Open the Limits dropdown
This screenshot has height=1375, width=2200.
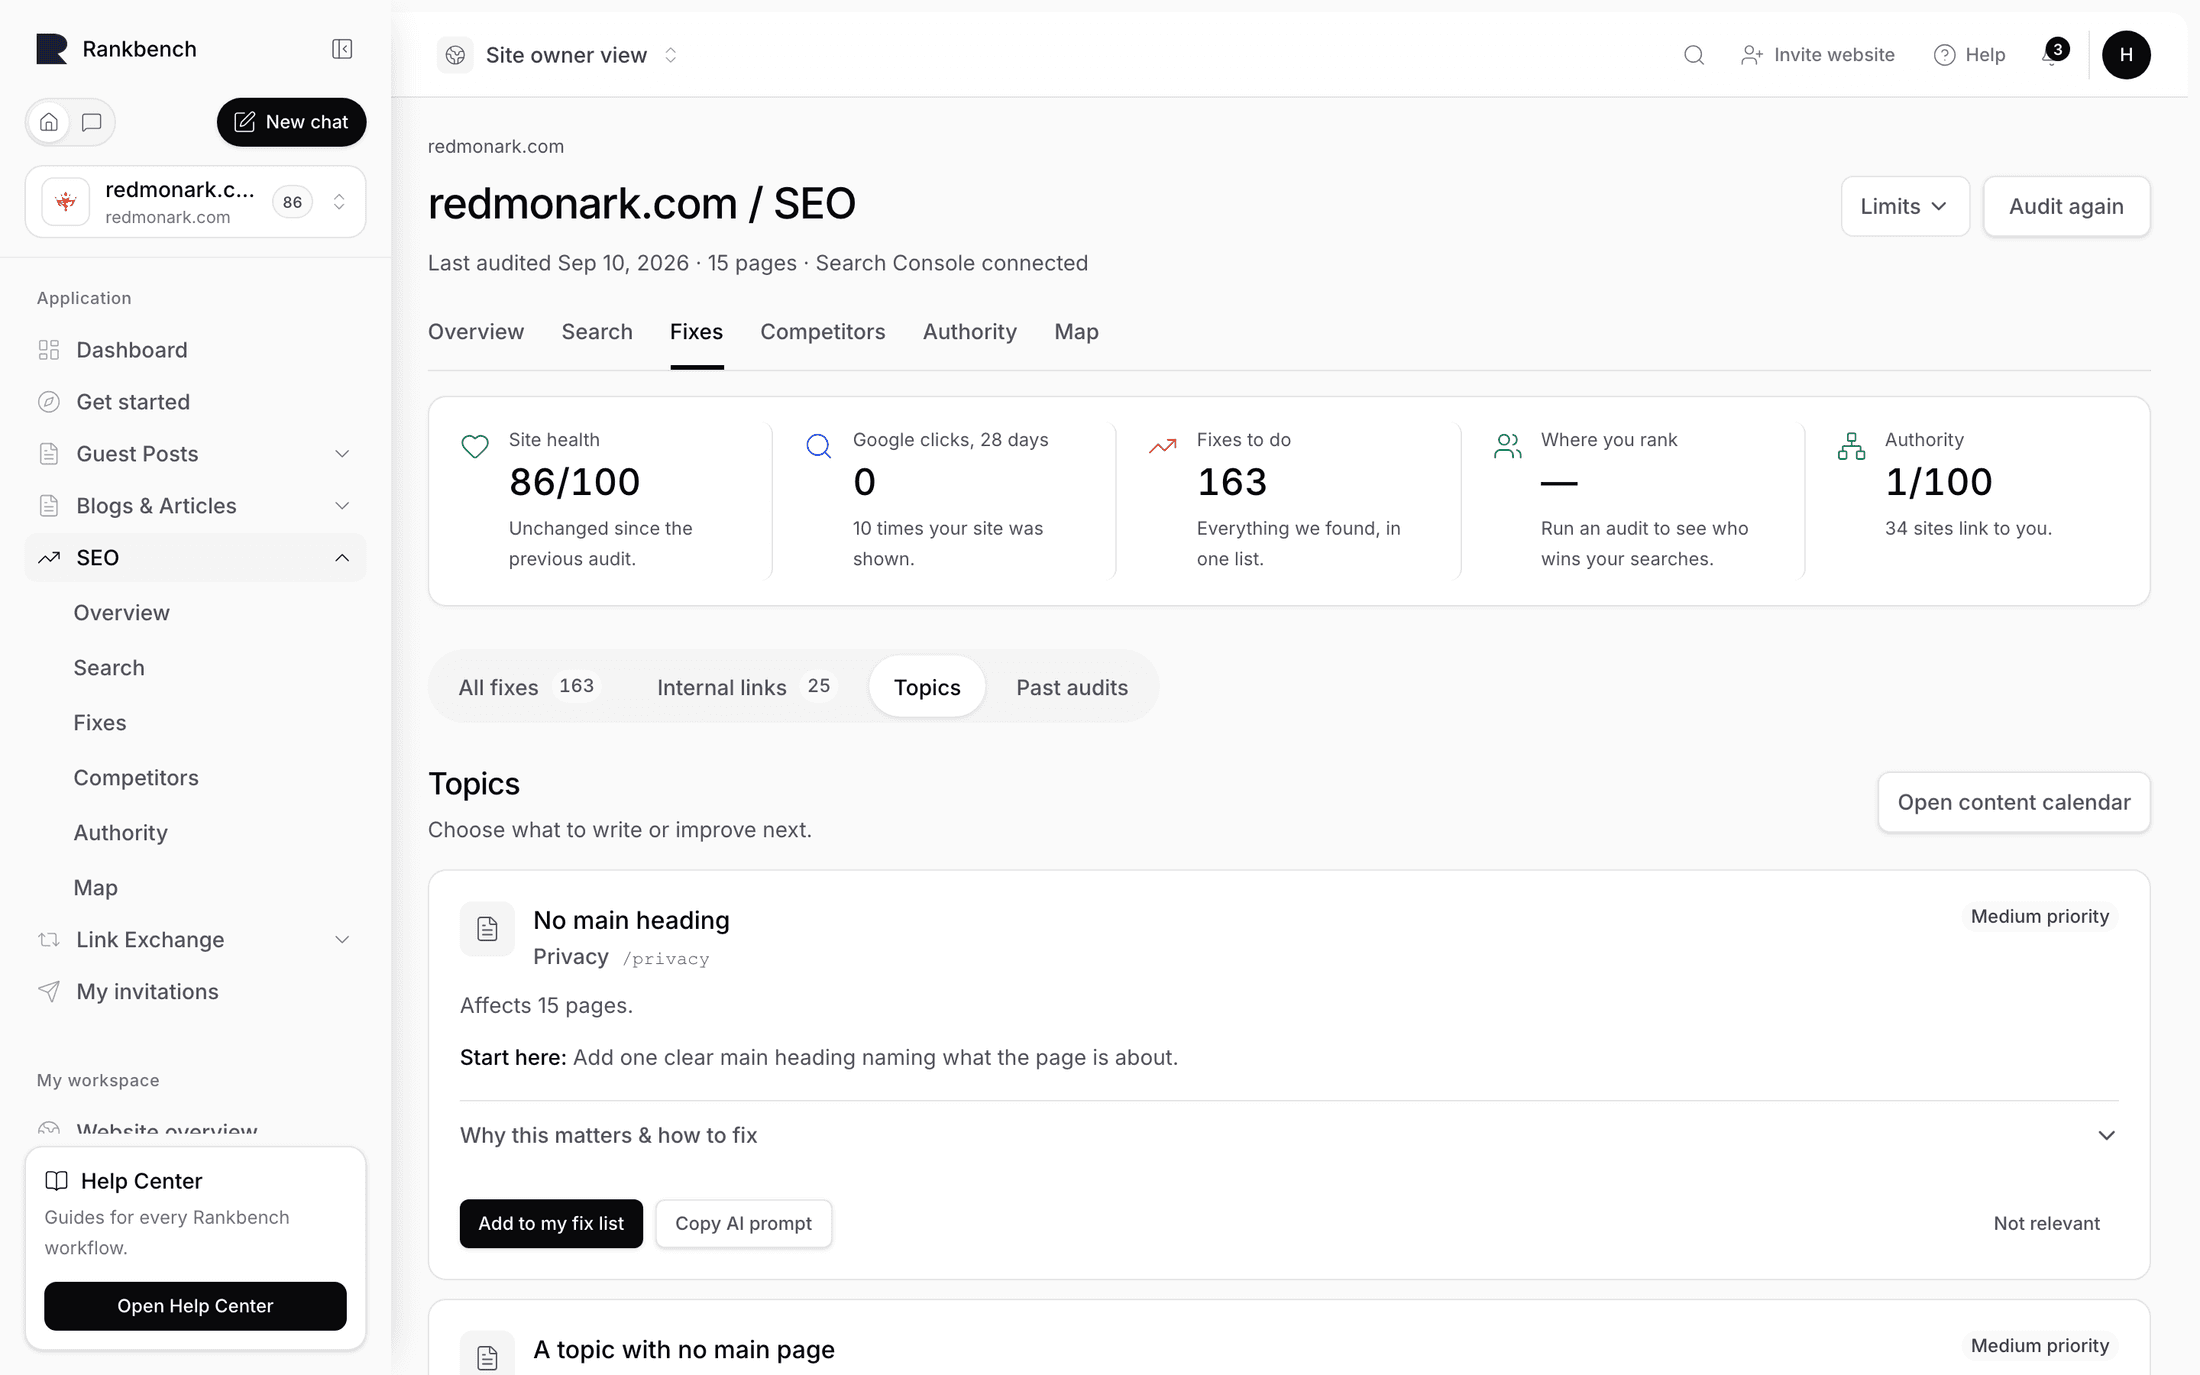pos(1905,206)
